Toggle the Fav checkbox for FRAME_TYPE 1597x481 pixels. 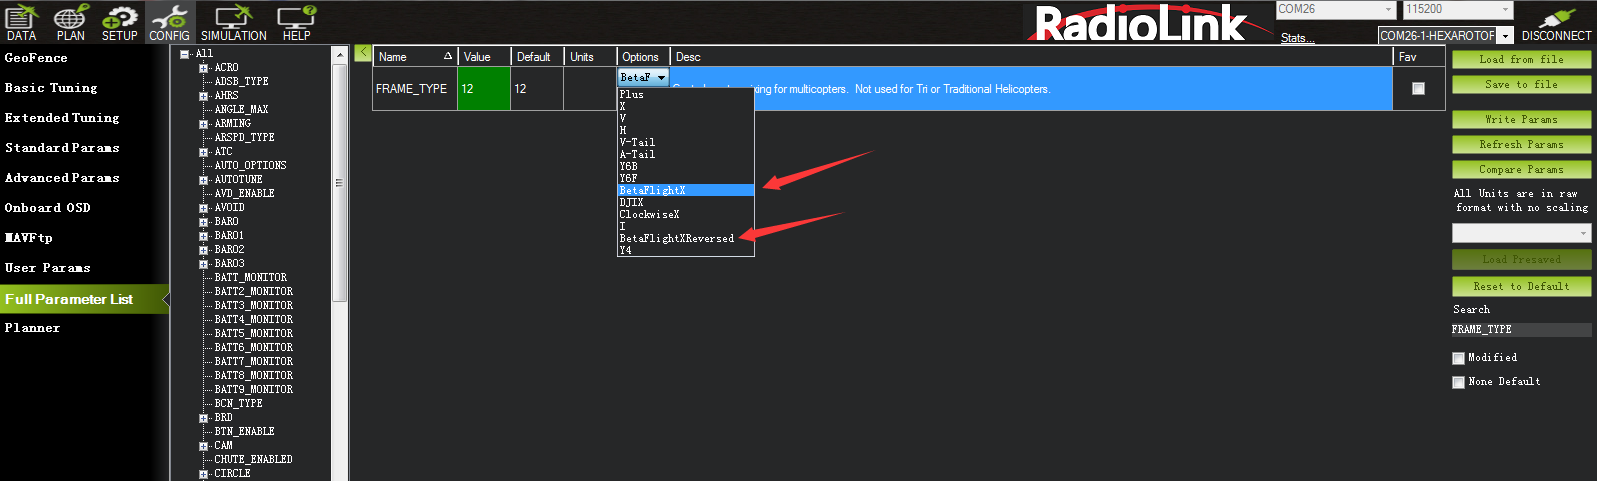1418,89
